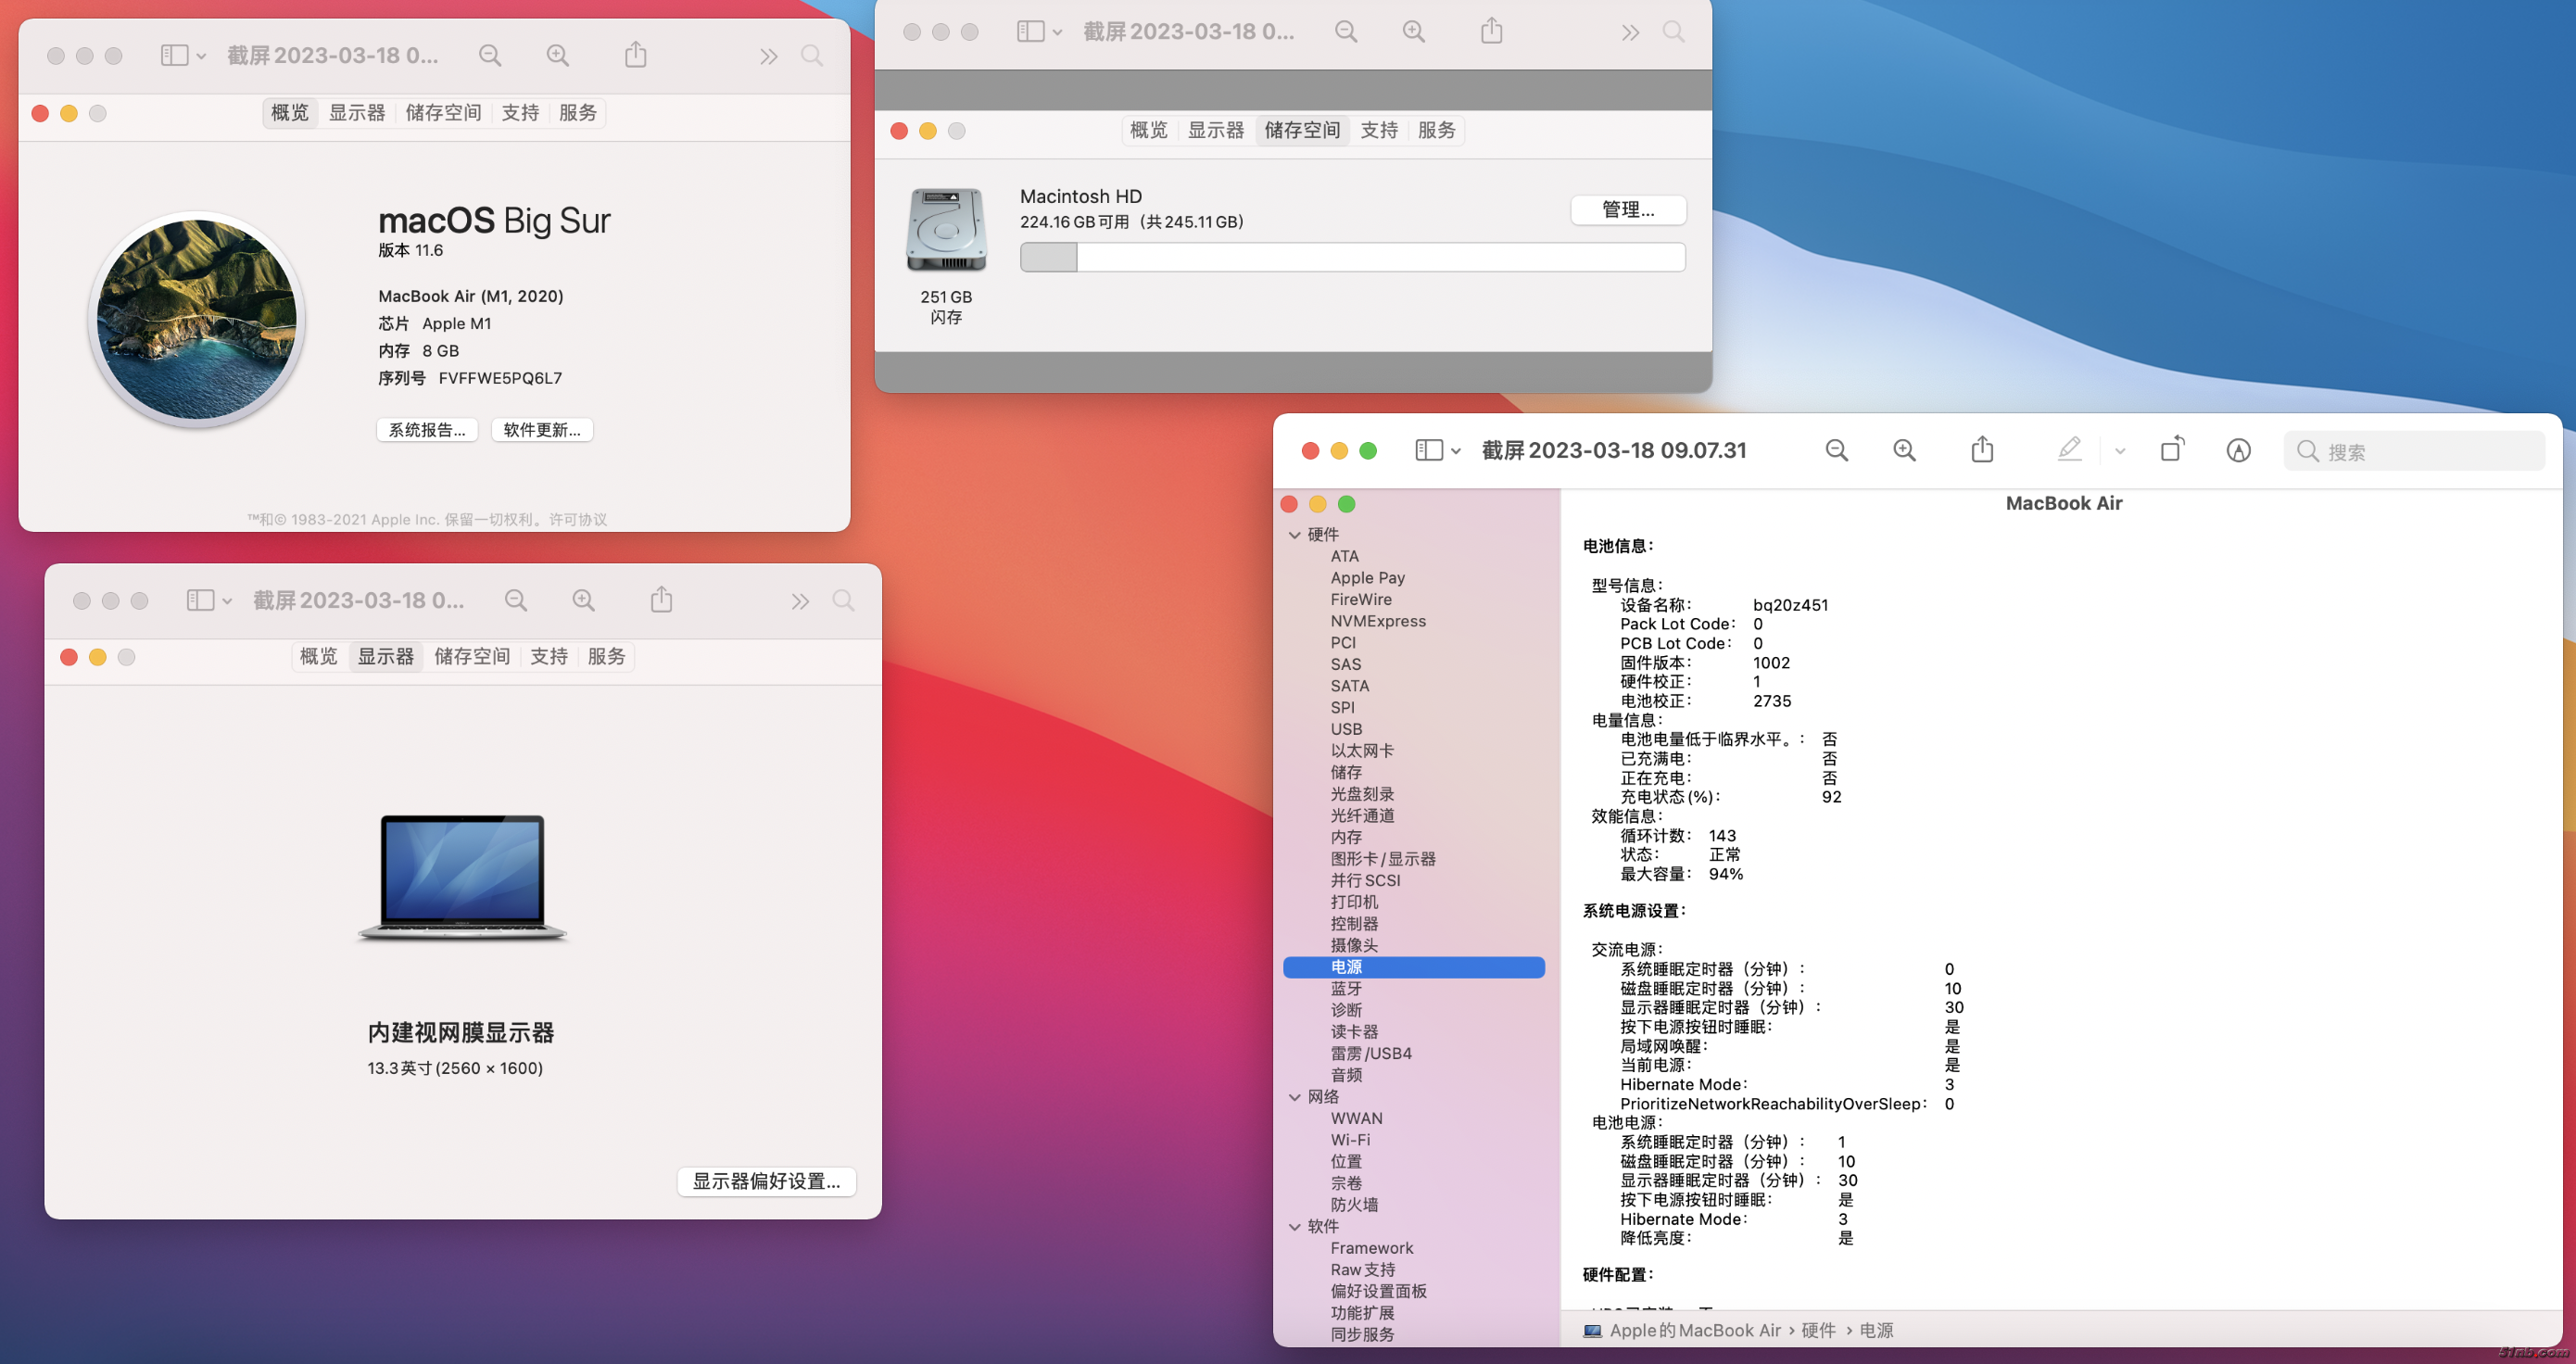Zoom out in the storage Preview window
Screen dimensions: 2576x1364
coord(1346,32)
